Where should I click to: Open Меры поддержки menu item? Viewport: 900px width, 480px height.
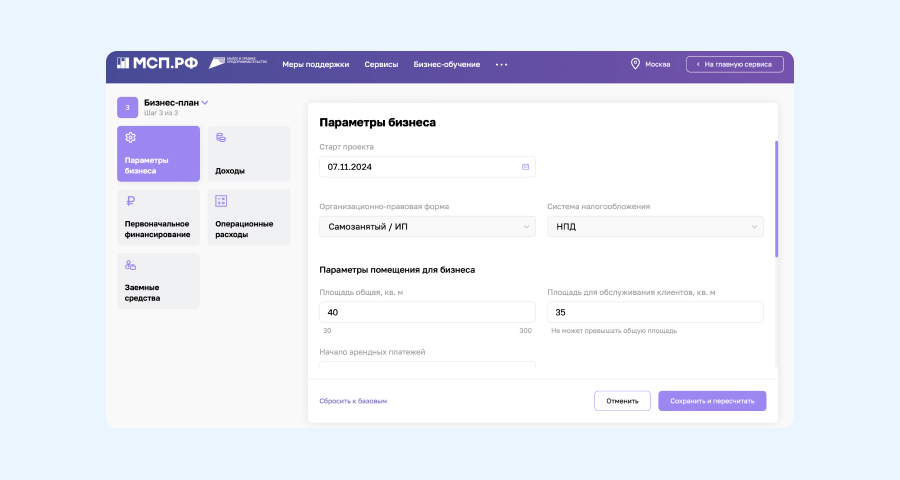(x=316, y=64)
